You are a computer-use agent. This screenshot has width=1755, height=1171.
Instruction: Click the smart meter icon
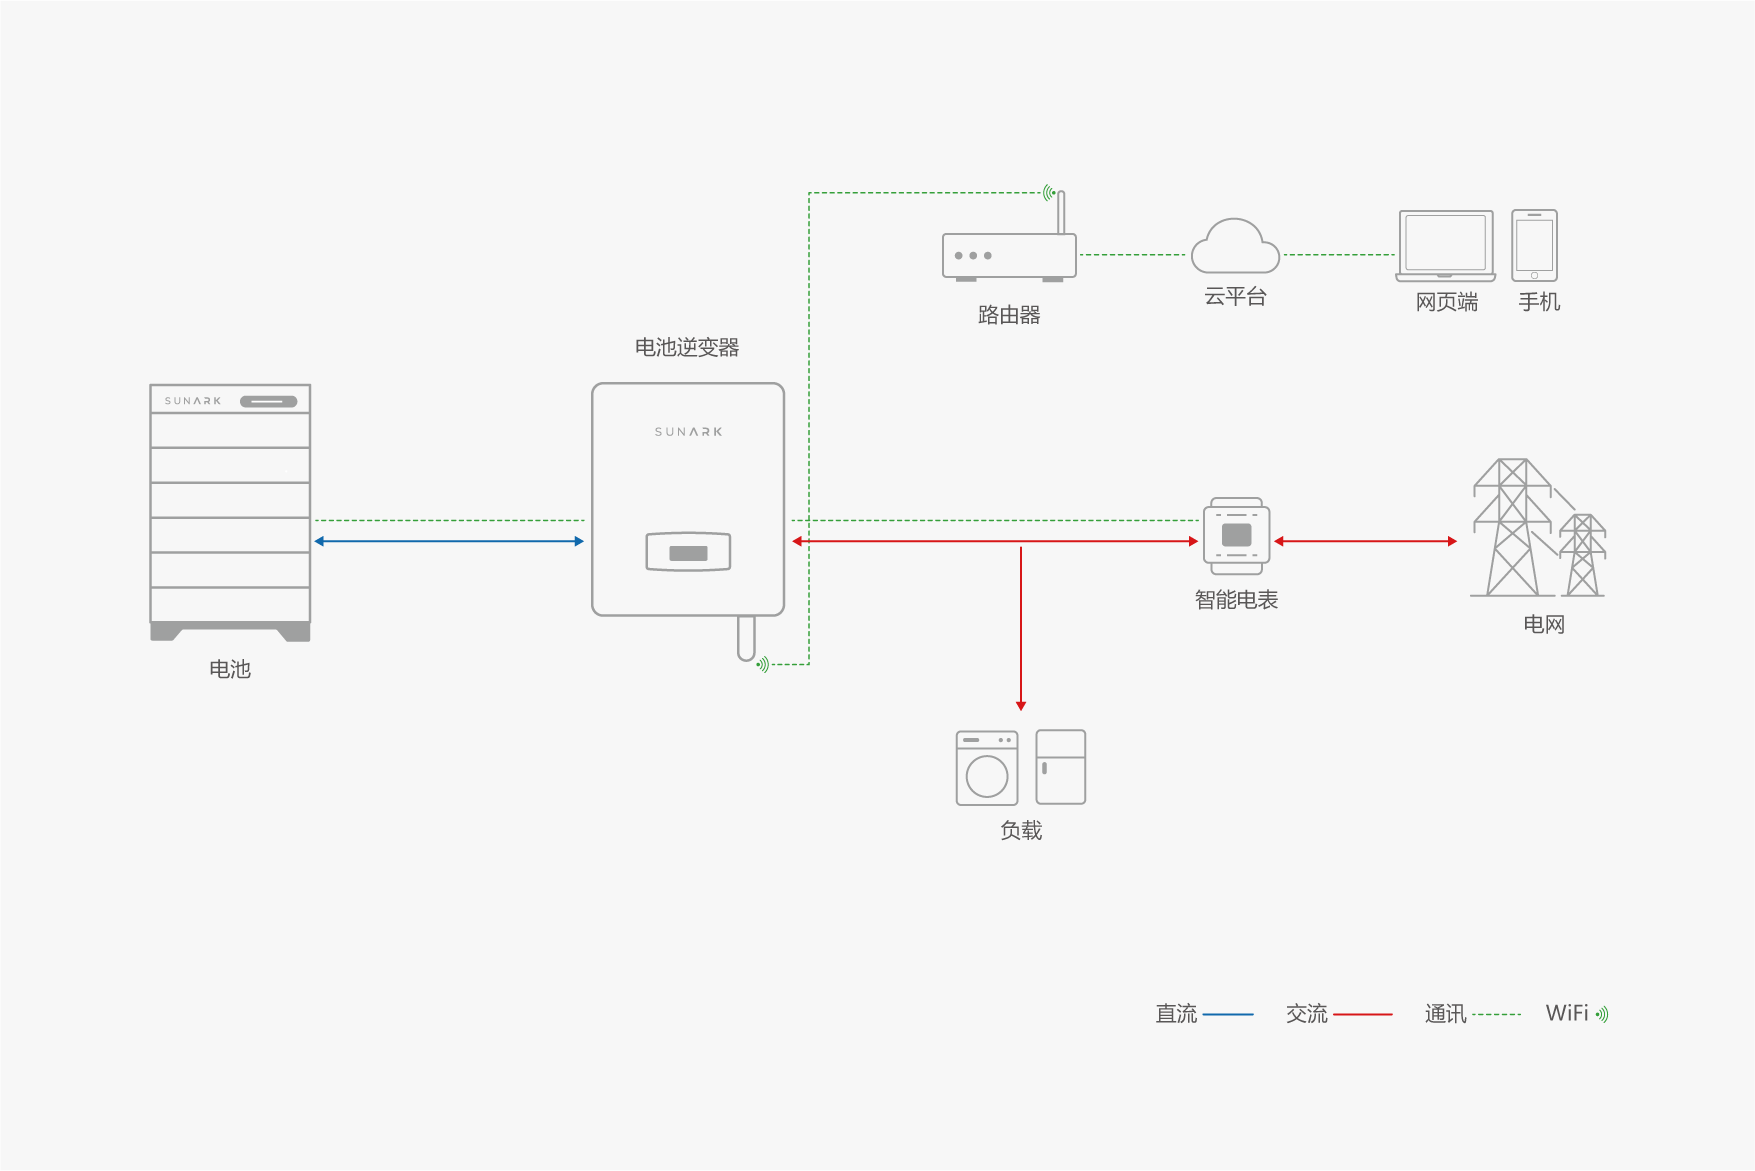[x=1237, y=536]
